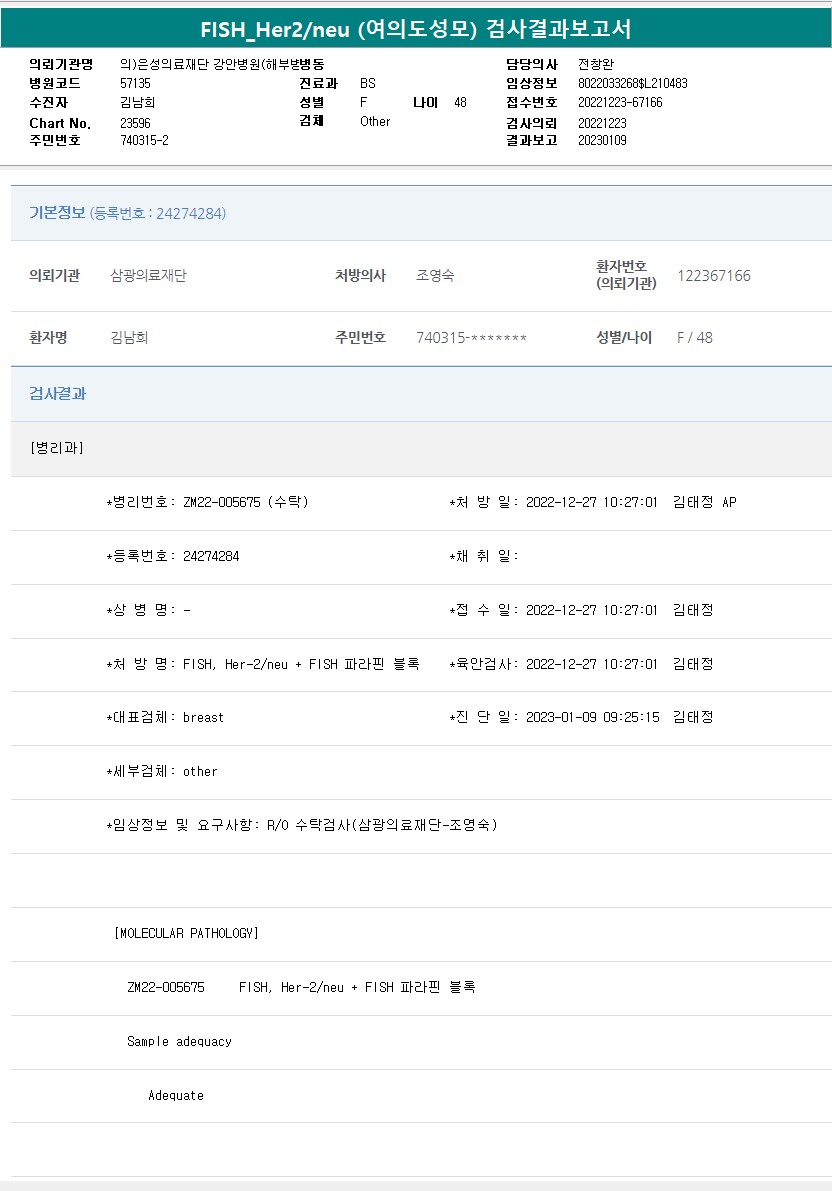Click the department value BS
Image resolution: width=832 pixels, height=1191 pixels.
tap(368, 83)
